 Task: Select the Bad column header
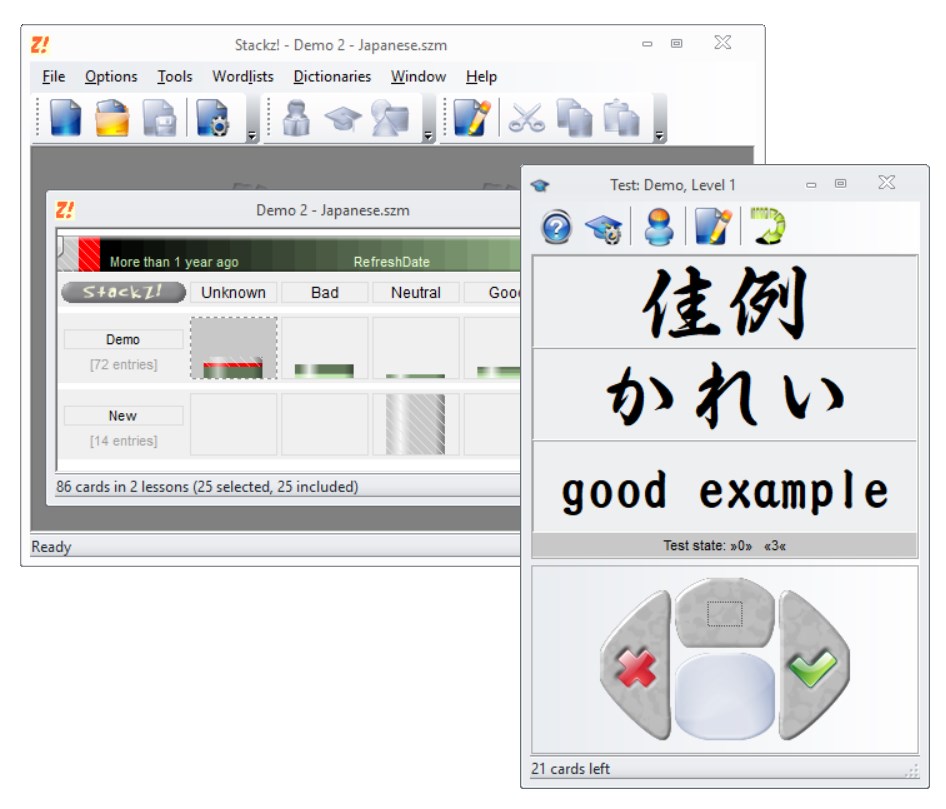pos(325,293)
